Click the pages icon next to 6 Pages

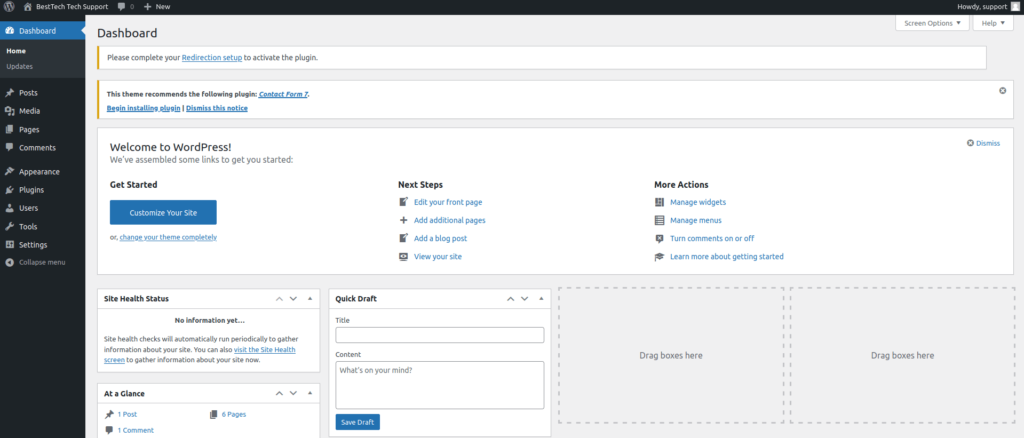(214, 414)
